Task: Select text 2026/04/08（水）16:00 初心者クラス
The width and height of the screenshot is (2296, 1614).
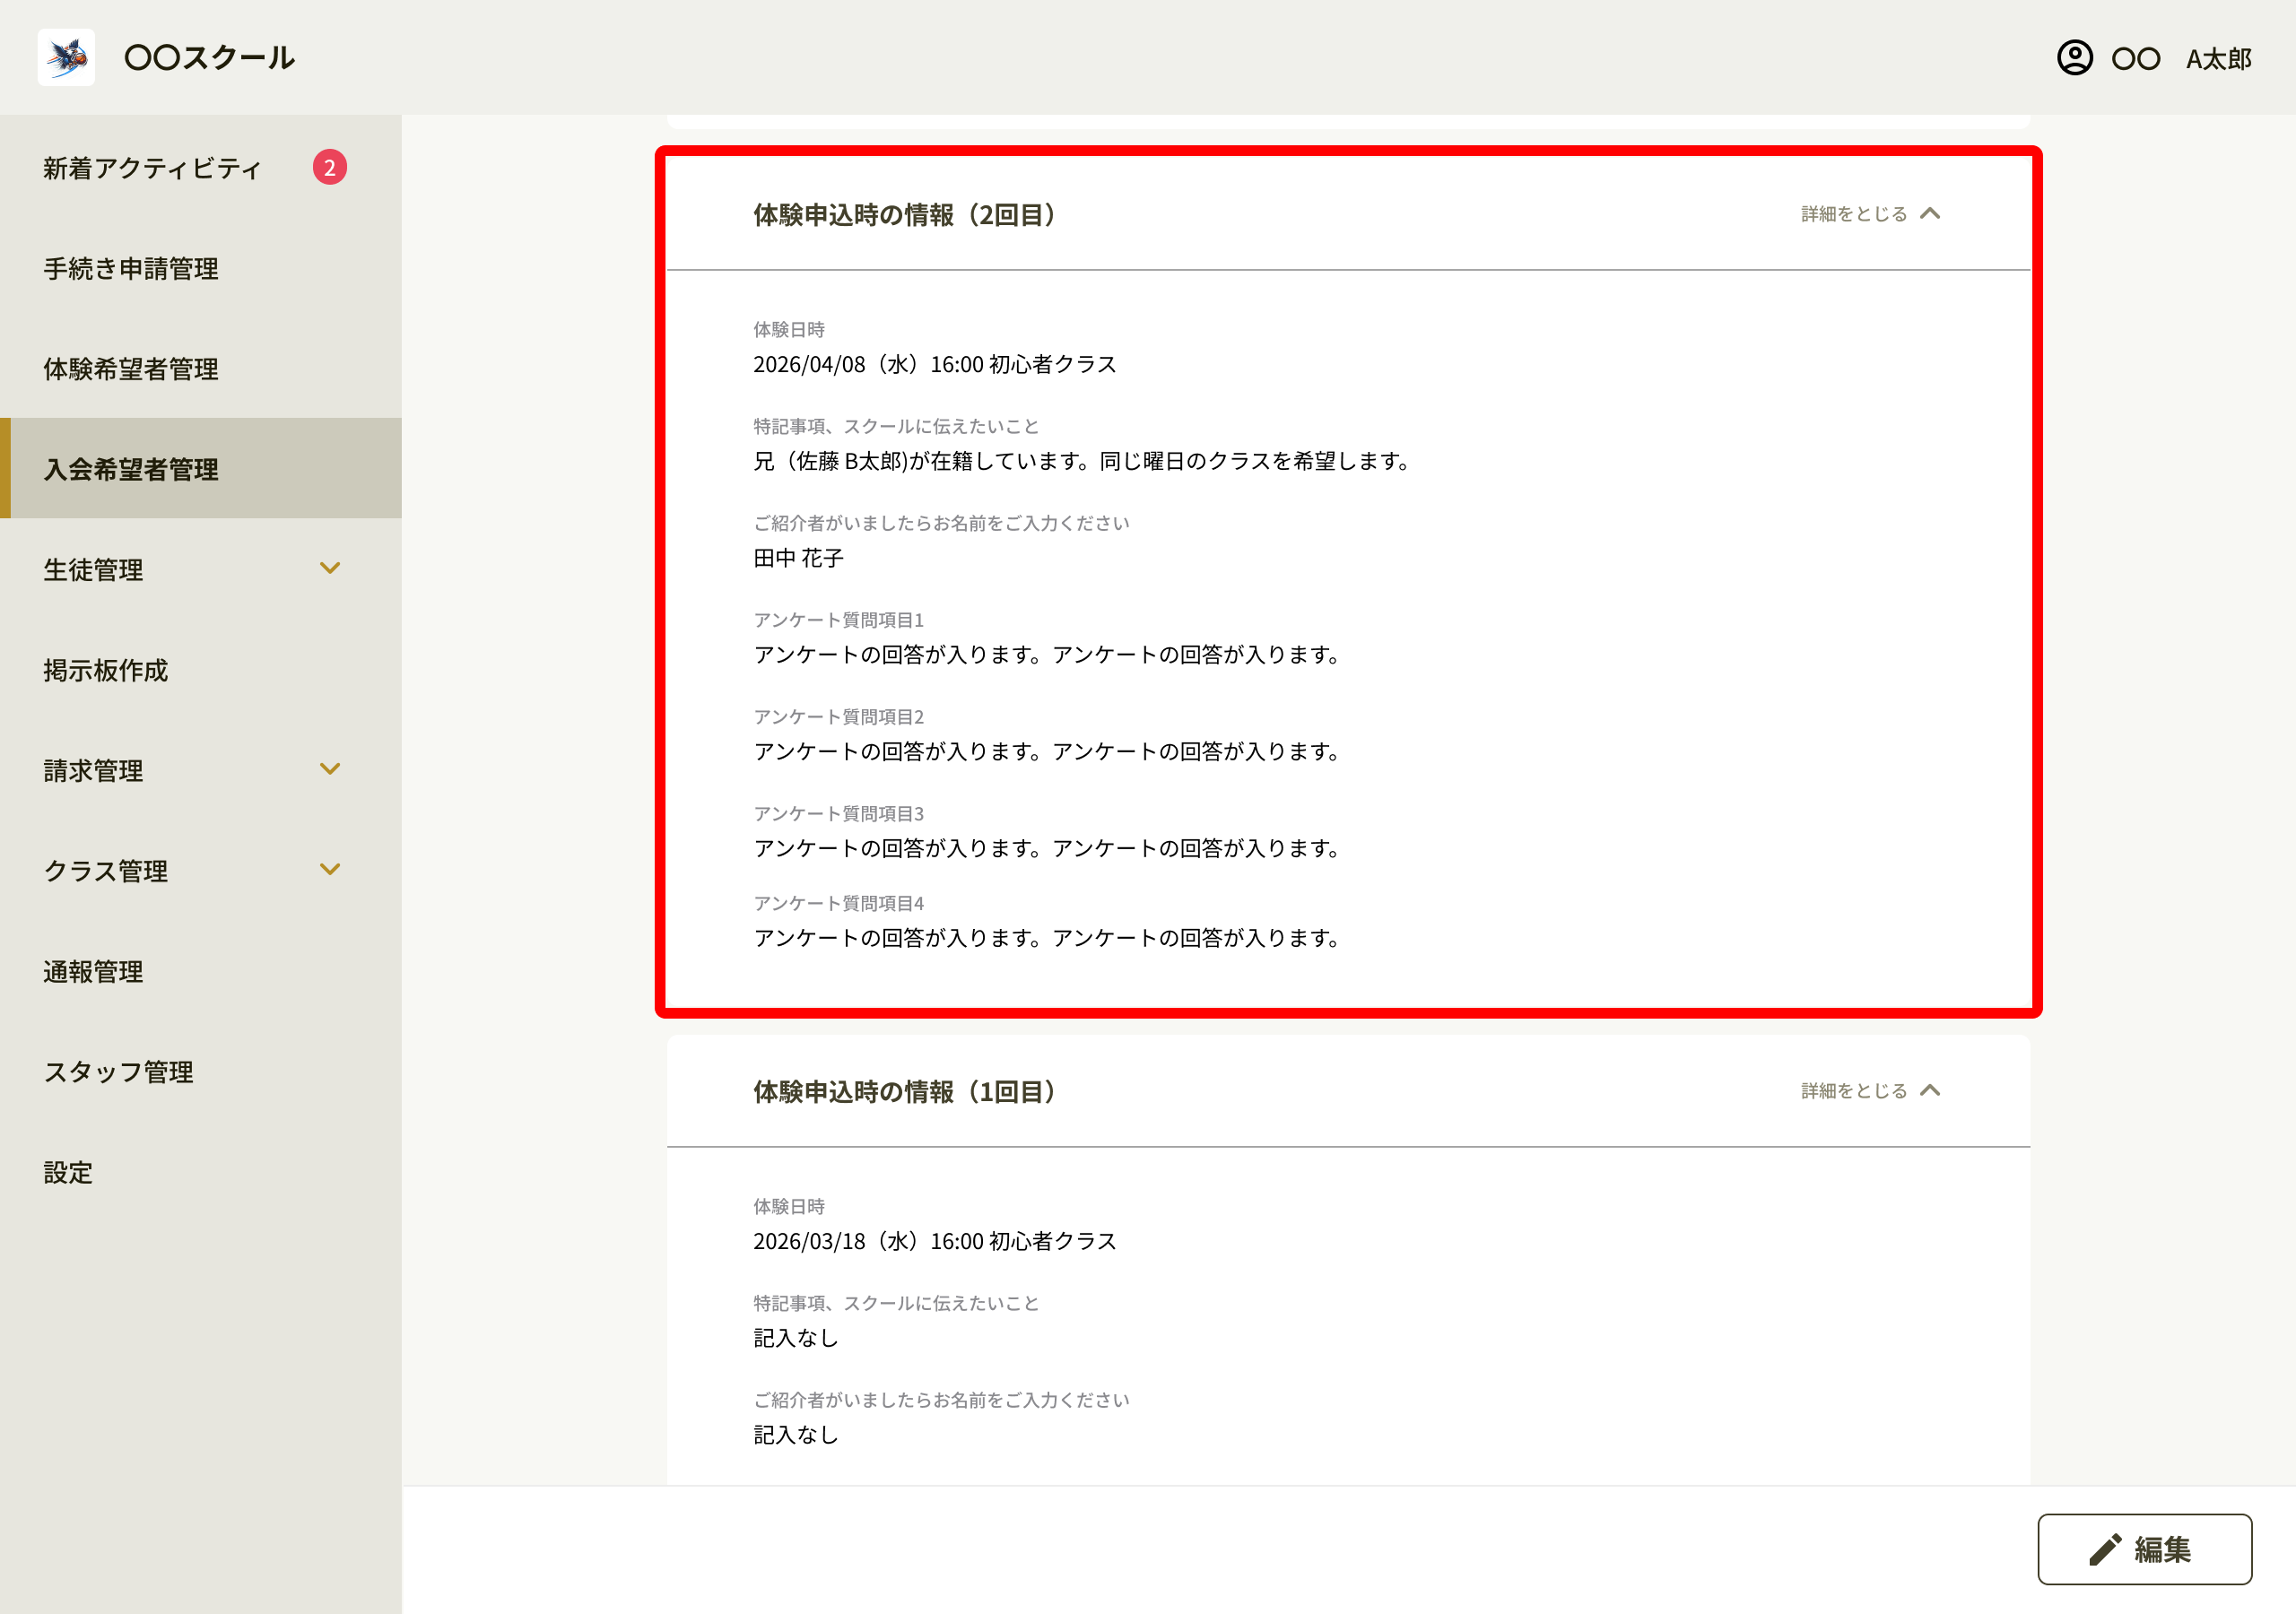Action: coord(935,365)
